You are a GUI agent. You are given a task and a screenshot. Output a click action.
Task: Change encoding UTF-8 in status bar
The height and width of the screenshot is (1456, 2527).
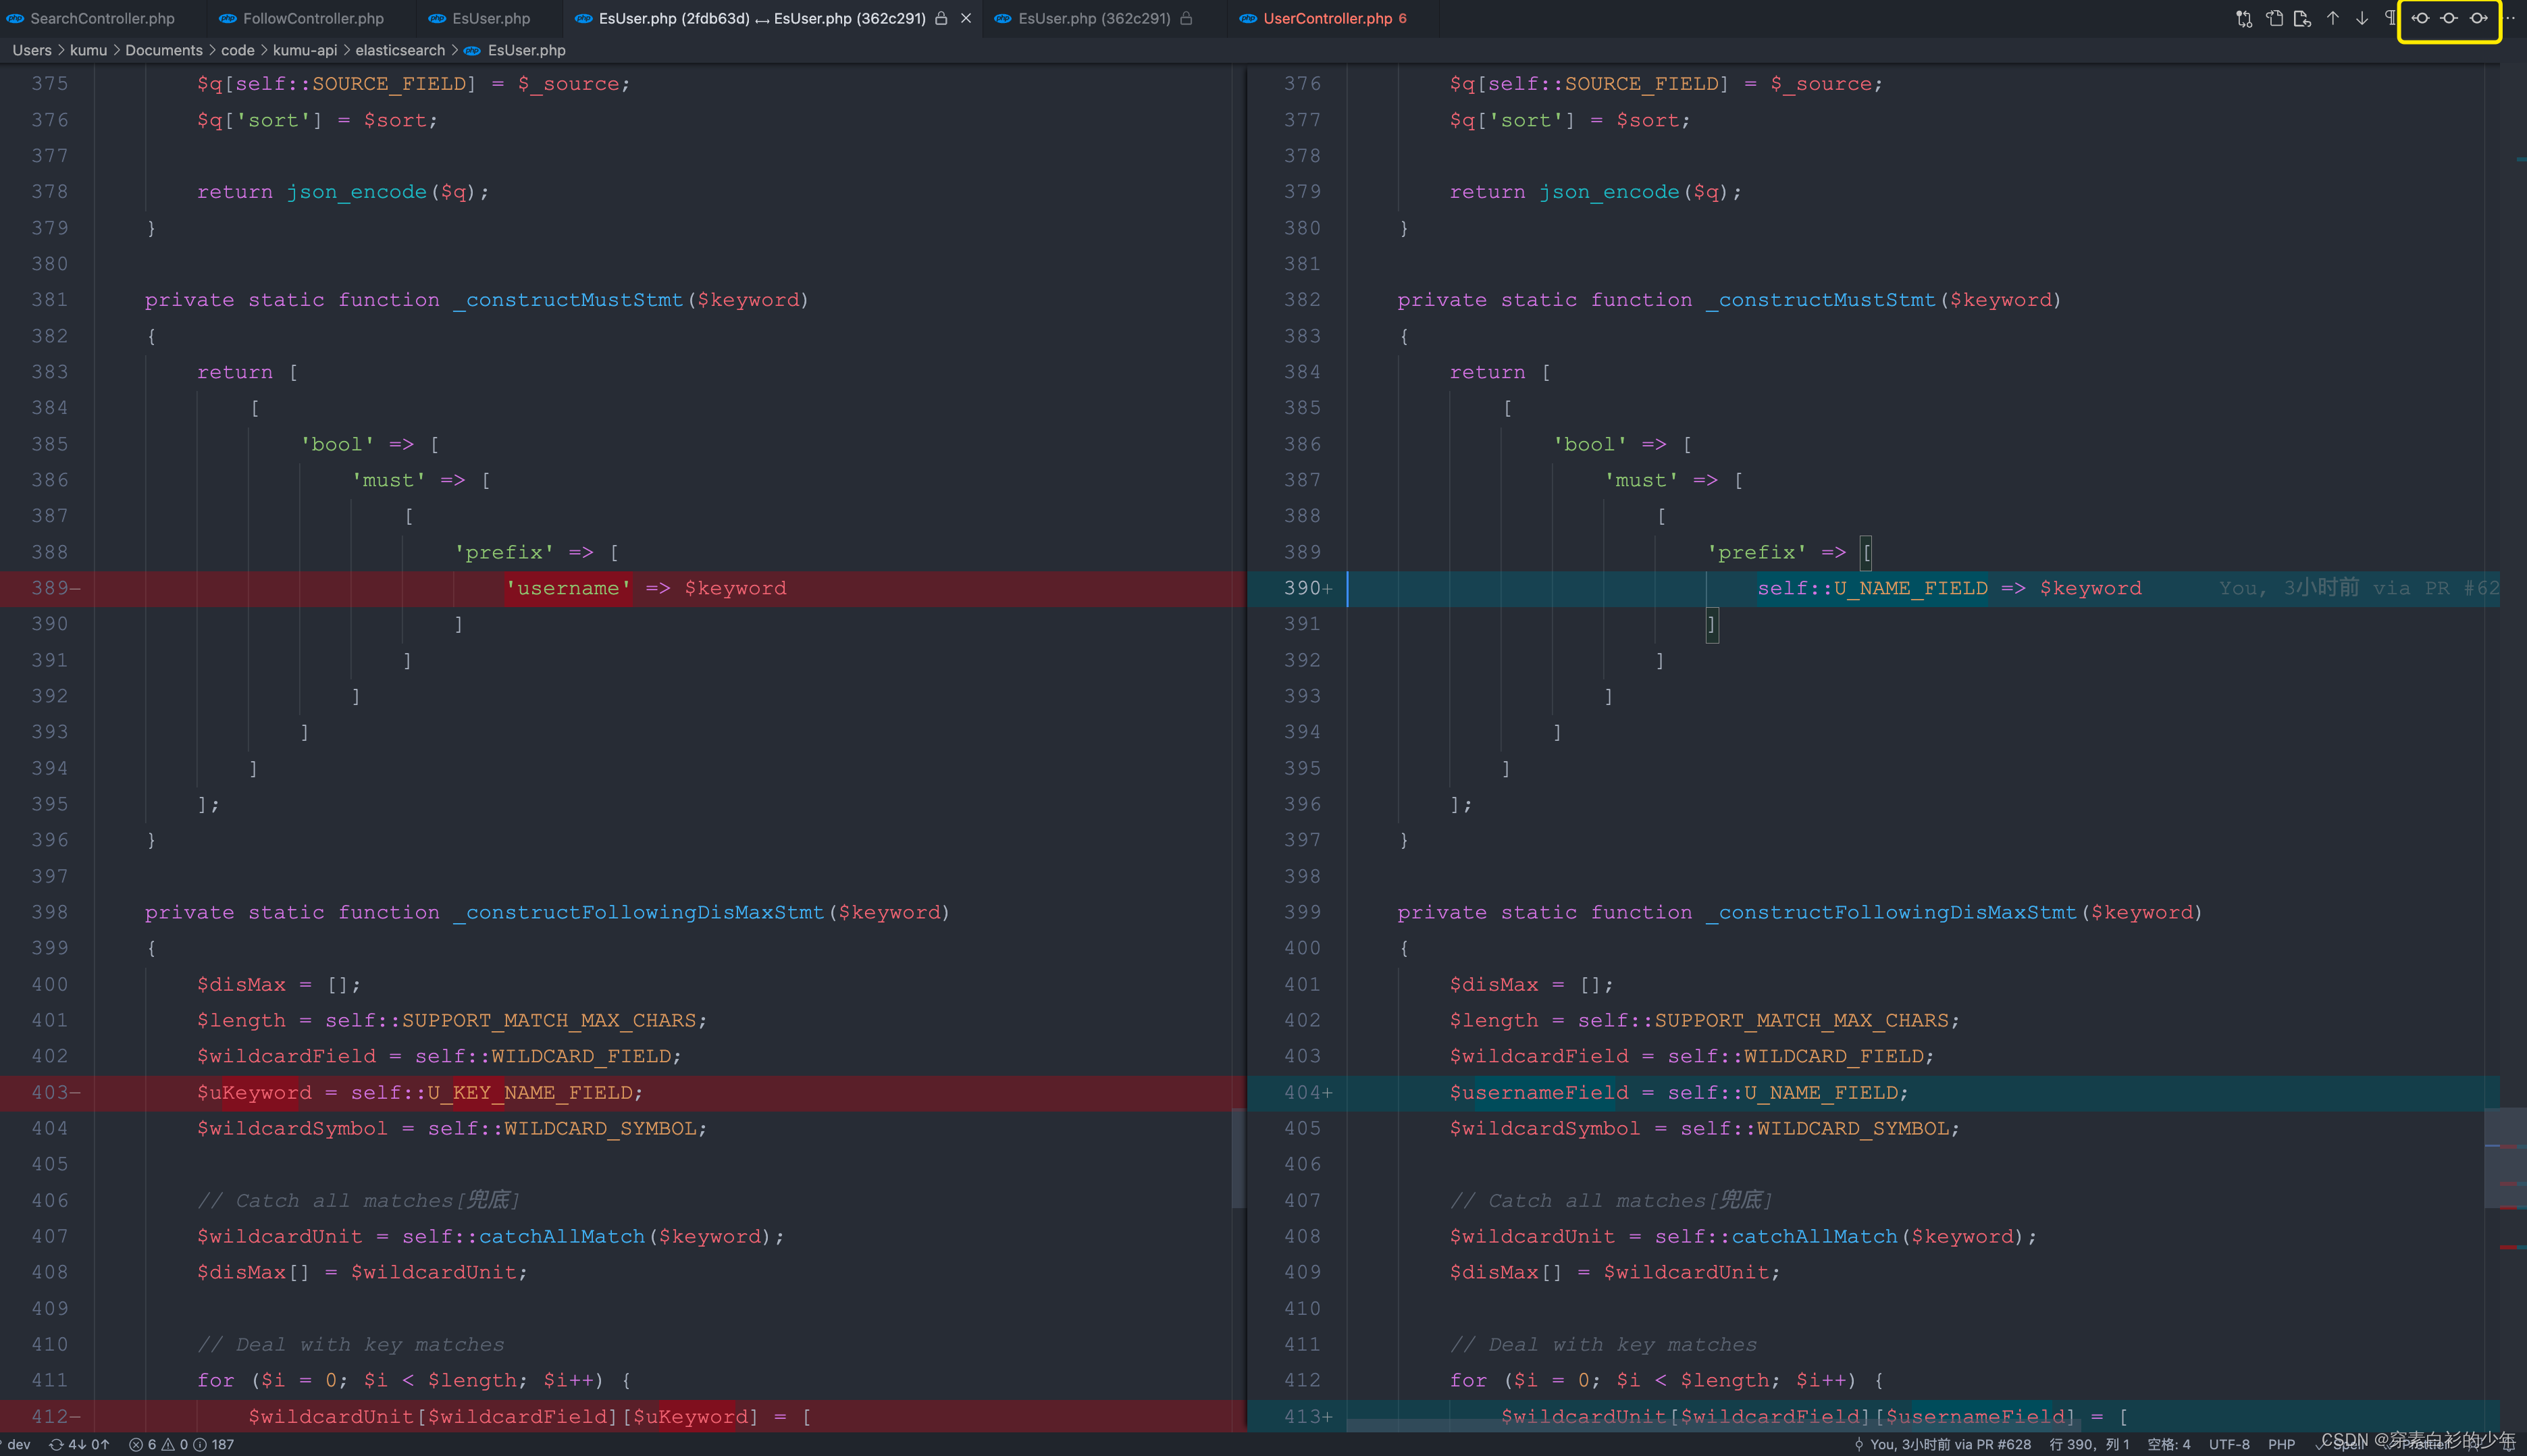(x=2229, y=1444)
